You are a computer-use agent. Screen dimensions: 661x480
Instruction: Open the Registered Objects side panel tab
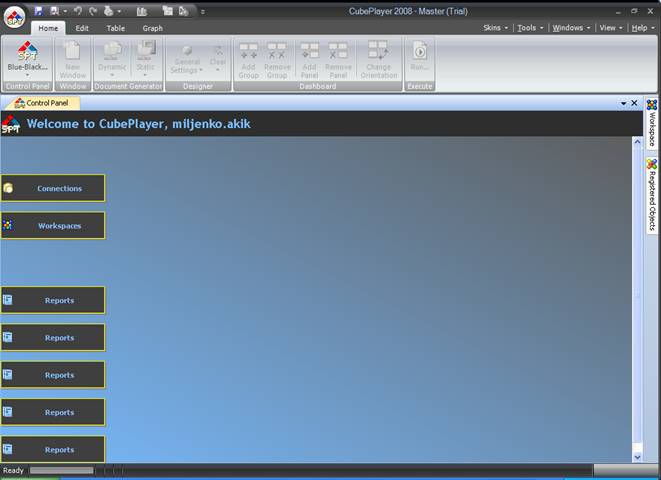click(x=652, y=195)
